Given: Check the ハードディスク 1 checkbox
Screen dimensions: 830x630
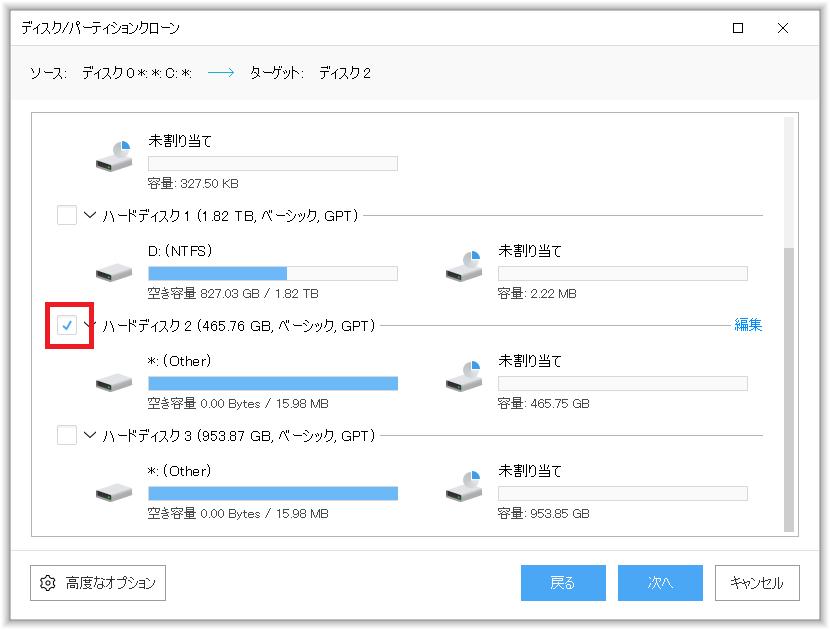Looking at the screenshot, I should pos(67,215).
